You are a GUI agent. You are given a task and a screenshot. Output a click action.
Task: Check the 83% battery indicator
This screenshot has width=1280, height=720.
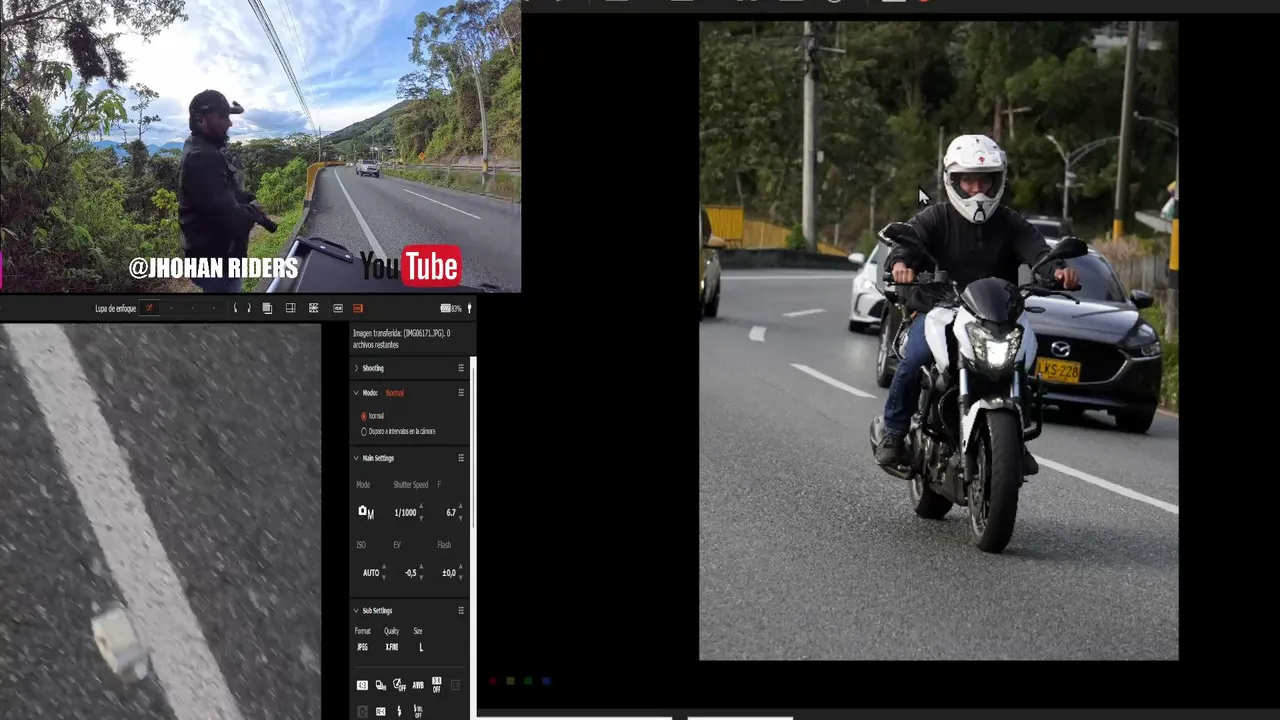click(x=451, y=308)
